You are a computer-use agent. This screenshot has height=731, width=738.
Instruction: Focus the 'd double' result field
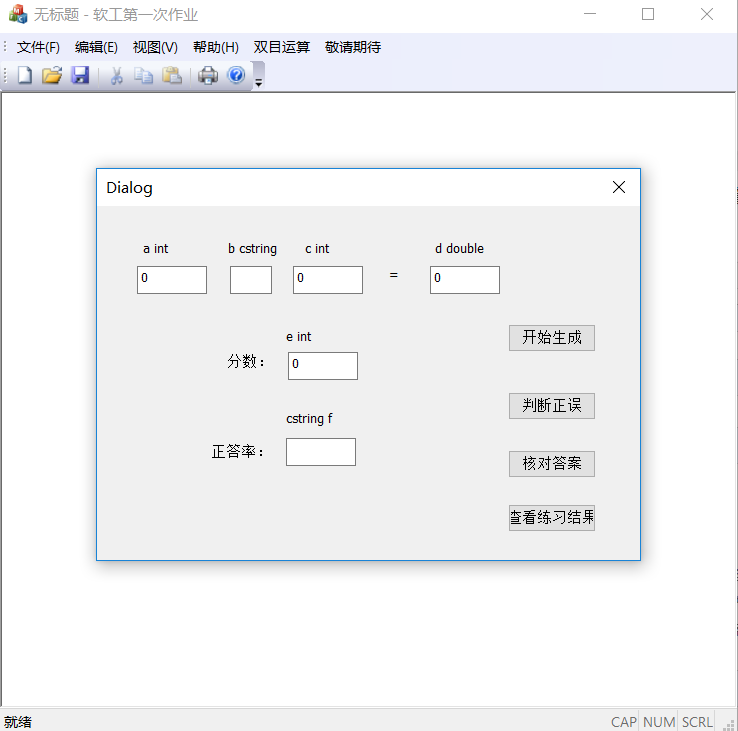tap(465, 280)
